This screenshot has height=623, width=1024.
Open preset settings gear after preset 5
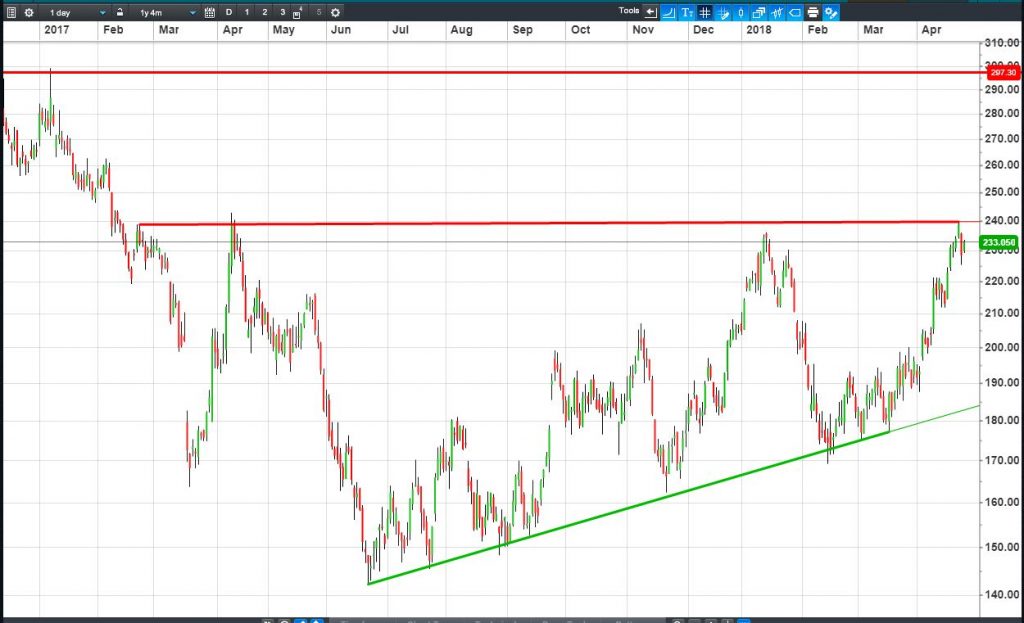(x=336, y=12)
